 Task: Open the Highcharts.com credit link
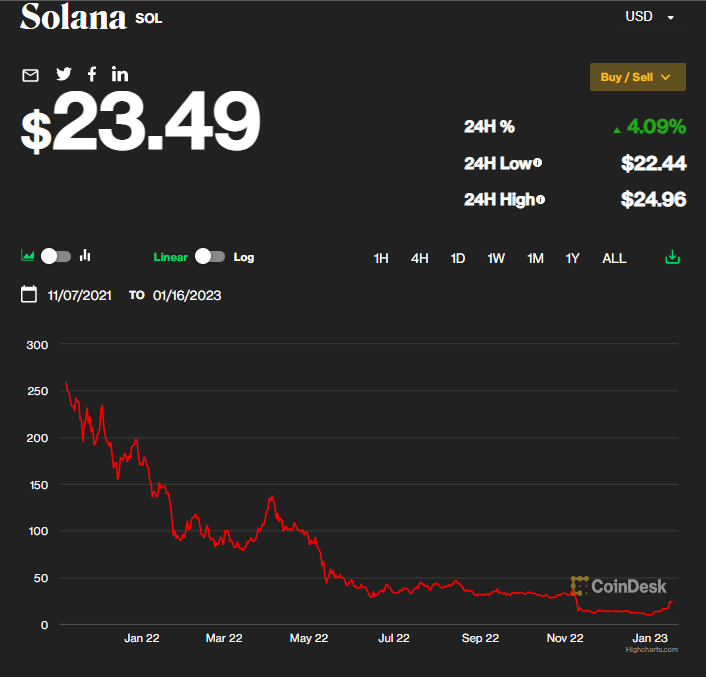[652, 650]
